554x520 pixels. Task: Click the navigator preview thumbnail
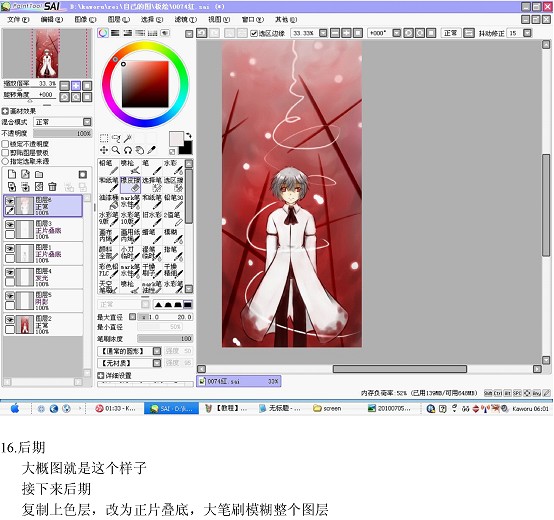[x=47, y=54]
